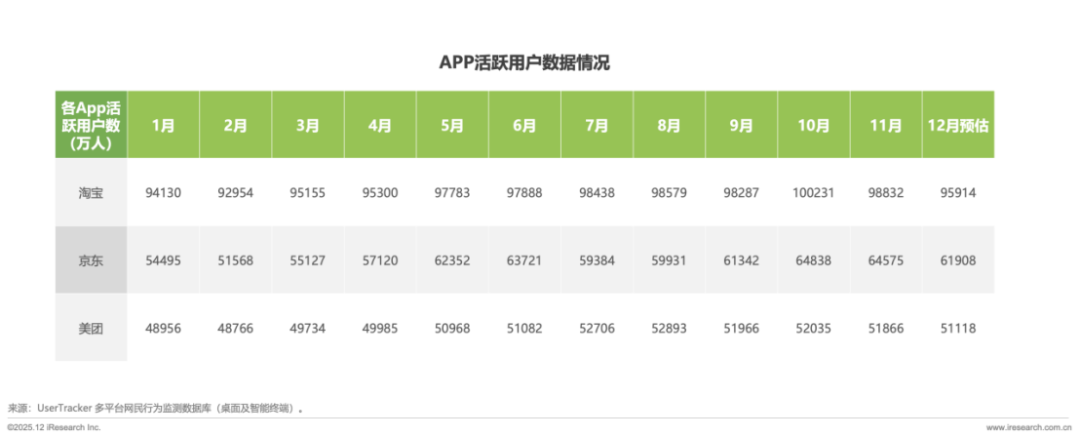Image resolution: width=1080 pixels, height=437 pixels.
Task: Click the 淘宝 value 97783
Action: [453, 193]
